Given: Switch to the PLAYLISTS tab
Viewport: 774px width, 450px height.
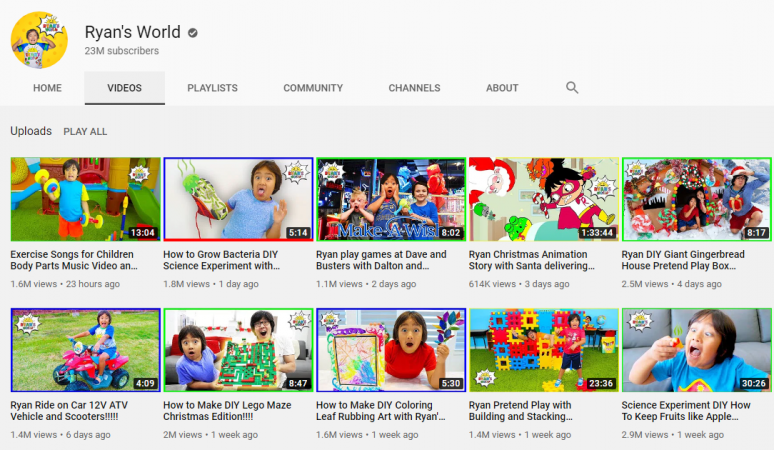Looking at the screenshot, I should [212, 88].
